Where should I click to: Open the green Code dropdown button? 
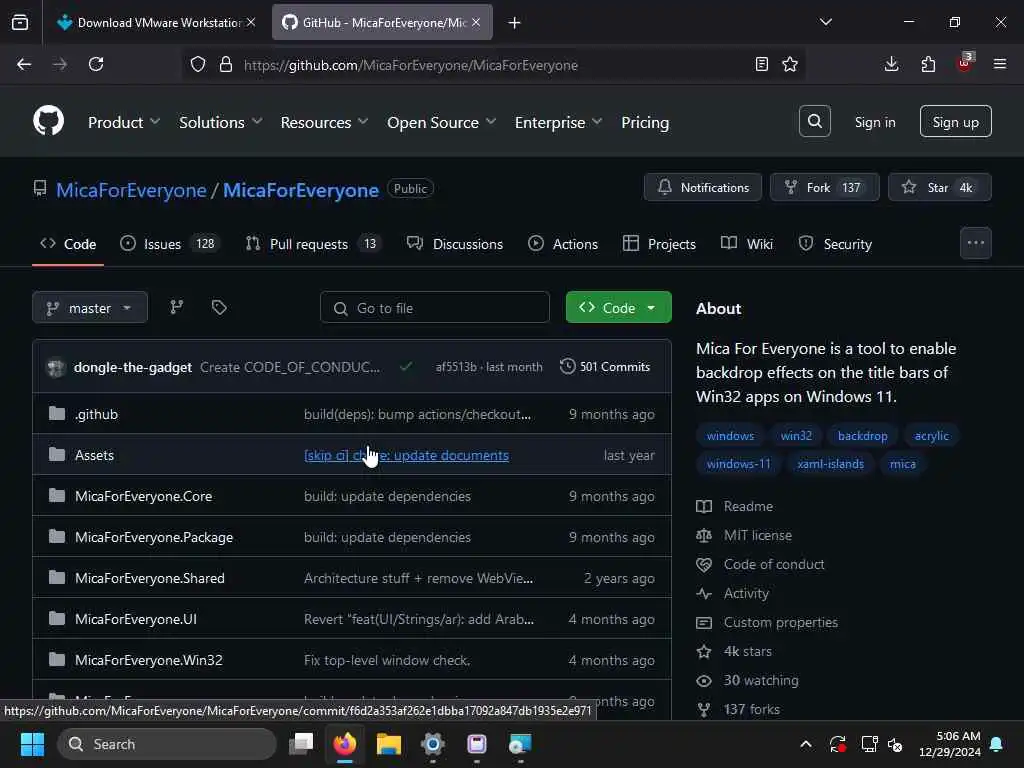point(618,308)
